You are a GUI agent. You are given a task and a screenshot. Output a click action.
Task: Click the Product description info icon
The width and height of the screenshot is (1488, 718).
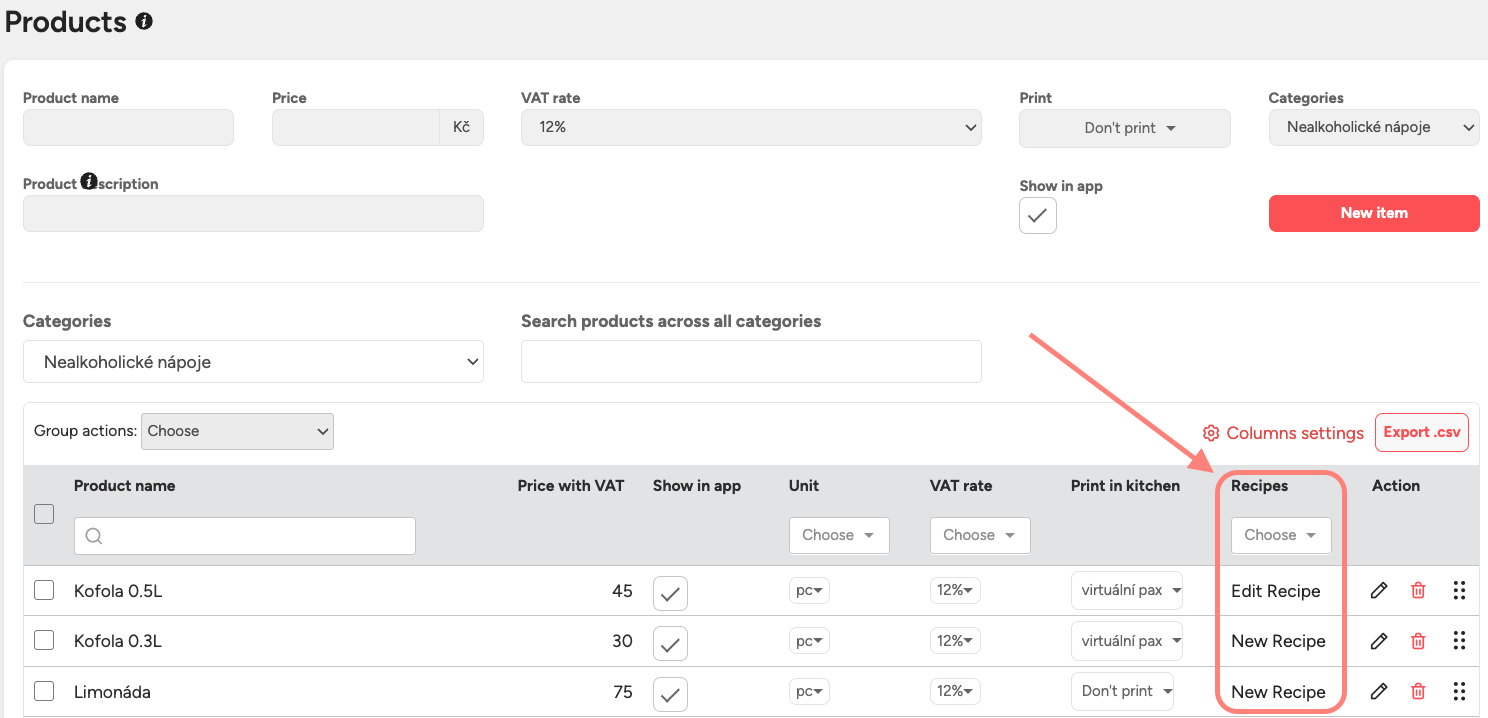89,182
